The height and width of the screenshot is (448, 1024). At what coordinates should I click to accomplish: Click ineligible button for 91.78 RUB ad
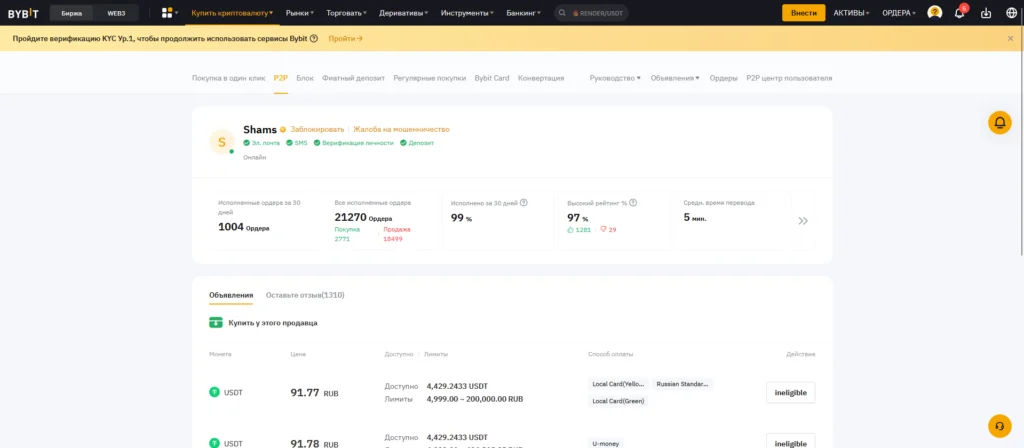[x=790, y=443]
